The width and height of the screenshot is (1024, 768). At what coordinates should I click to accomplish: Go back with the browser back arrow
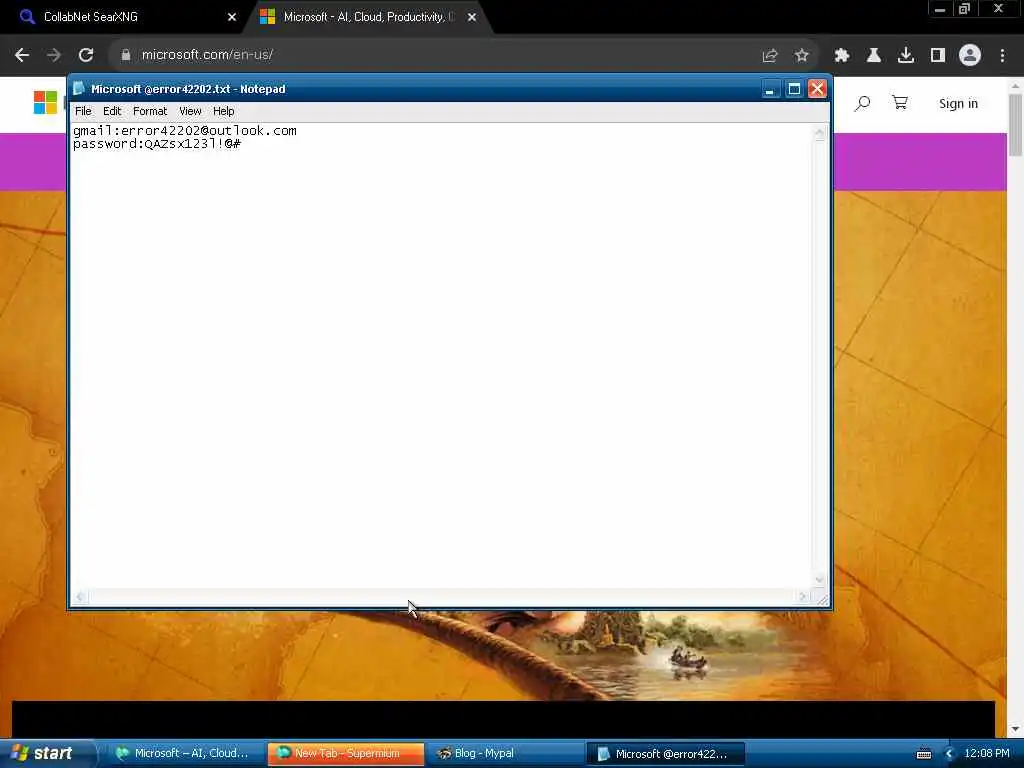click(22, 55)
